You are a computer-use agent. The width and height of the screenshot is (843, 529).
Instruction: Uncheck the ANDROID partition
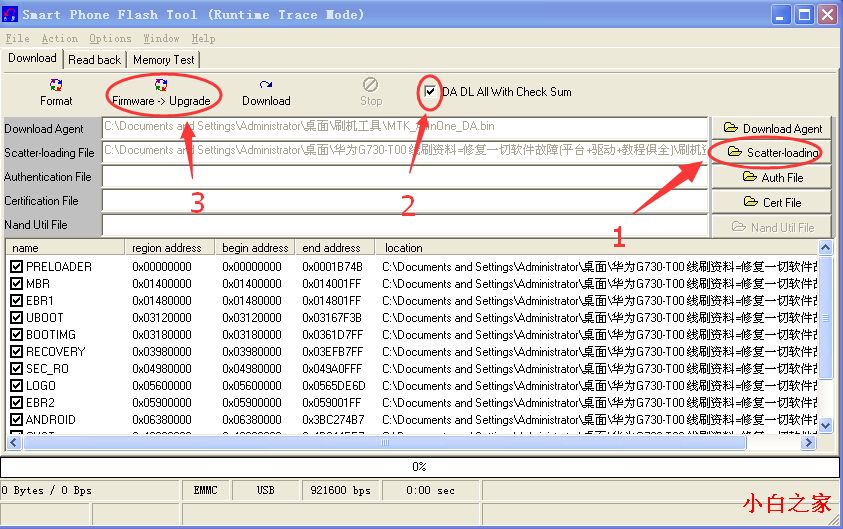(x=17, y=420)
